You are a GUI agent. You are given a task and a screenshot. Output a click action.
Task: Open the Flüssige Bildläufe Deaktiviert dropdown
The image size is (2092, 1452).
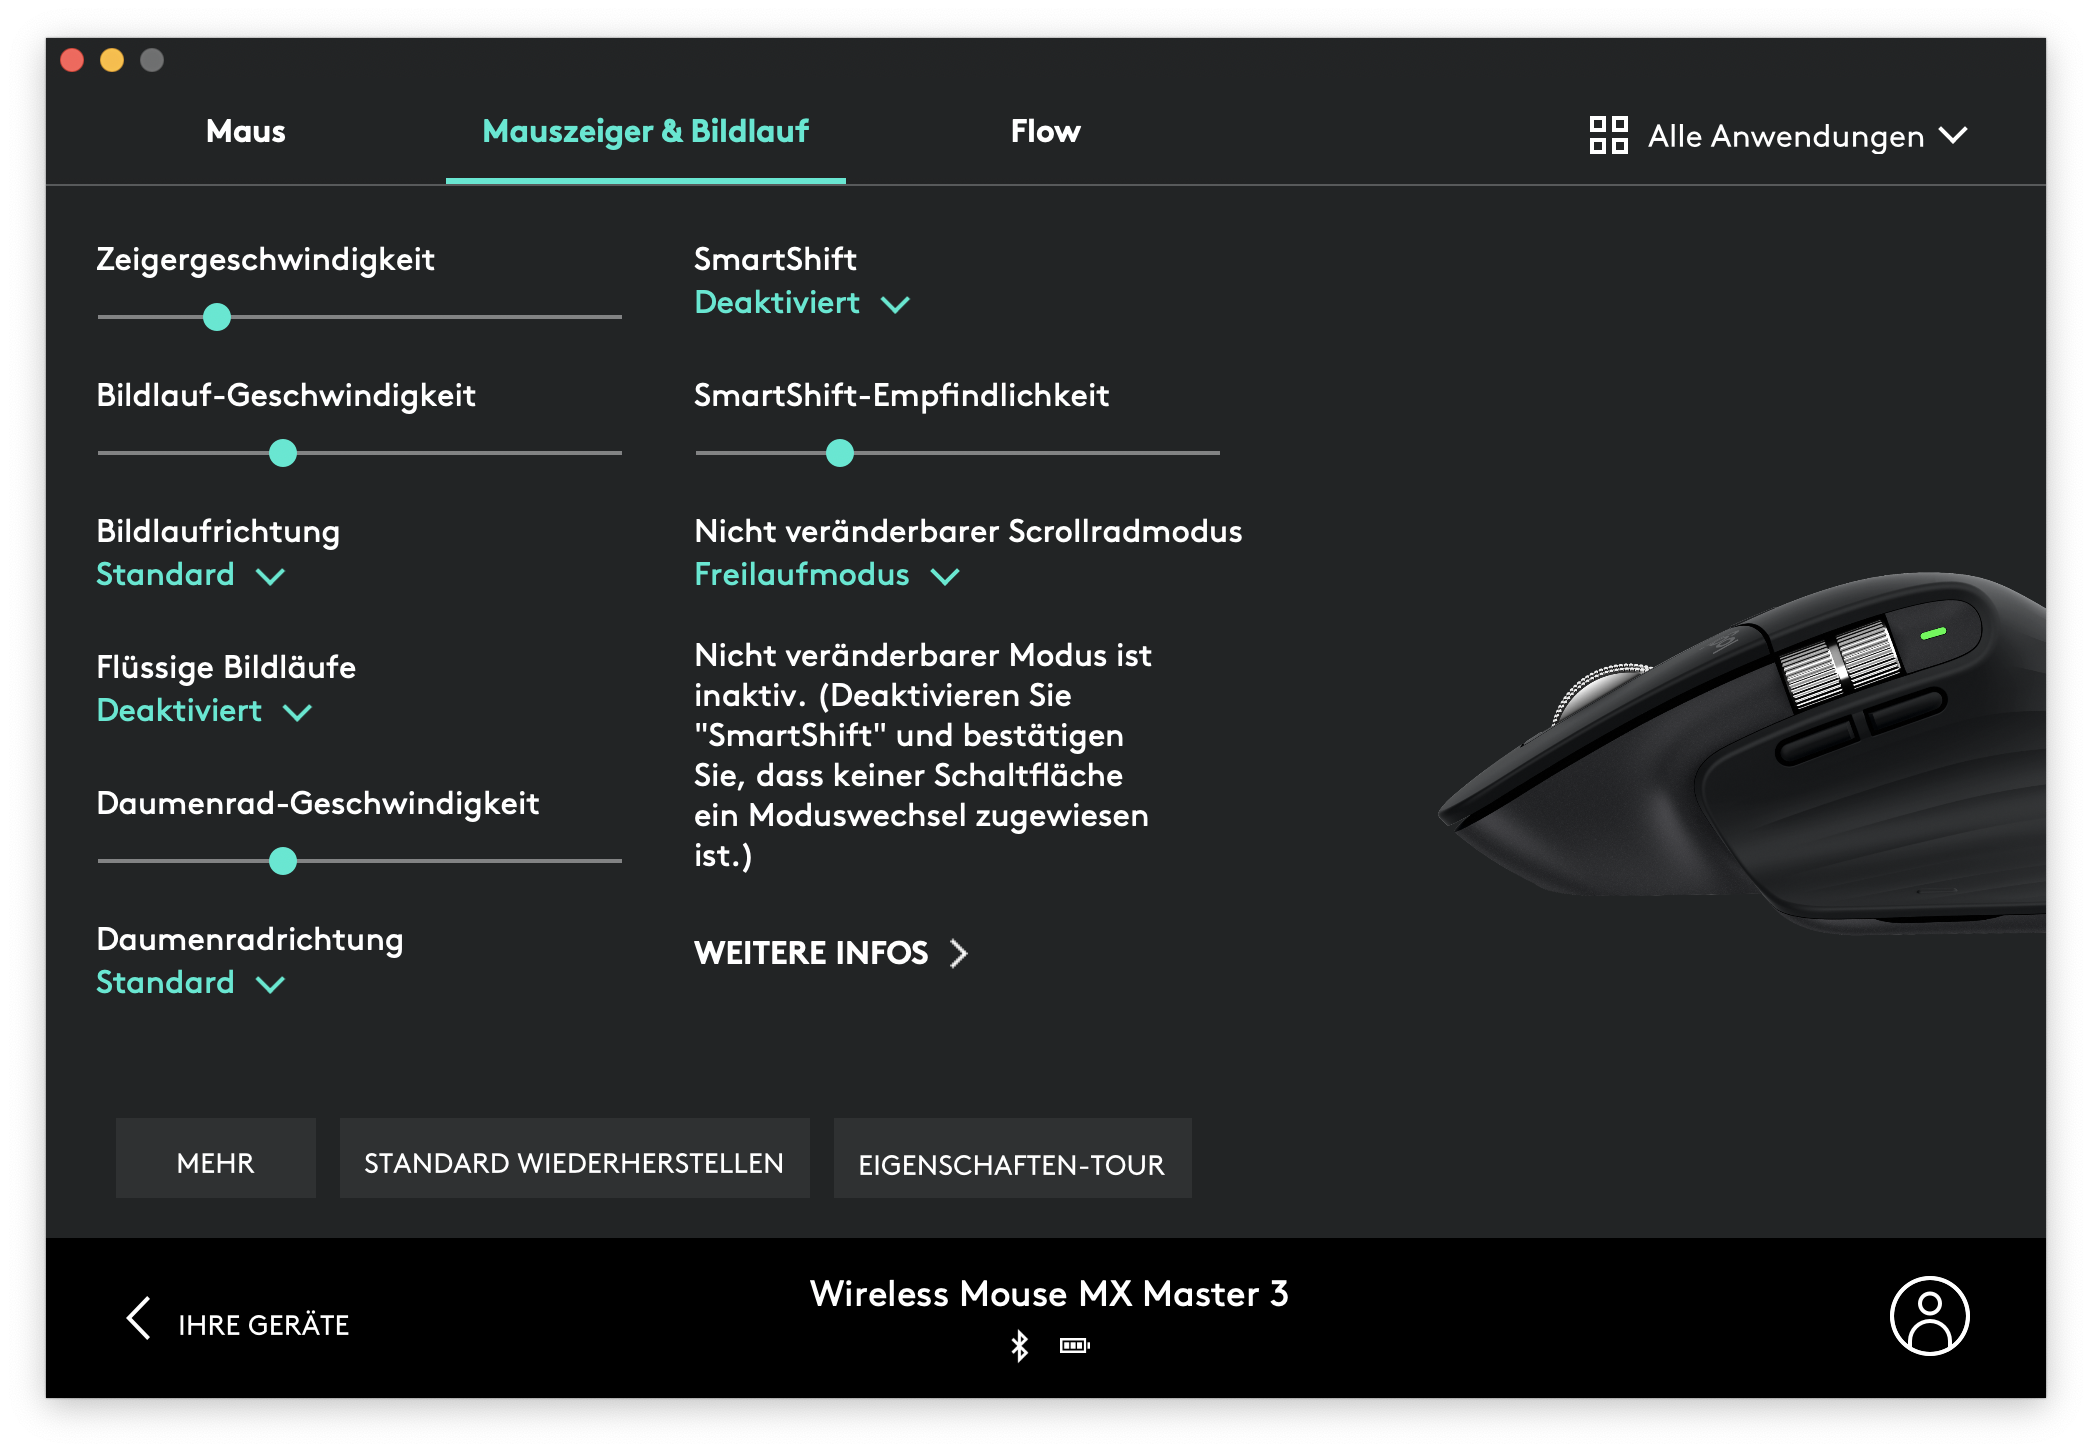pyautogui.click(x=205, y=711)
